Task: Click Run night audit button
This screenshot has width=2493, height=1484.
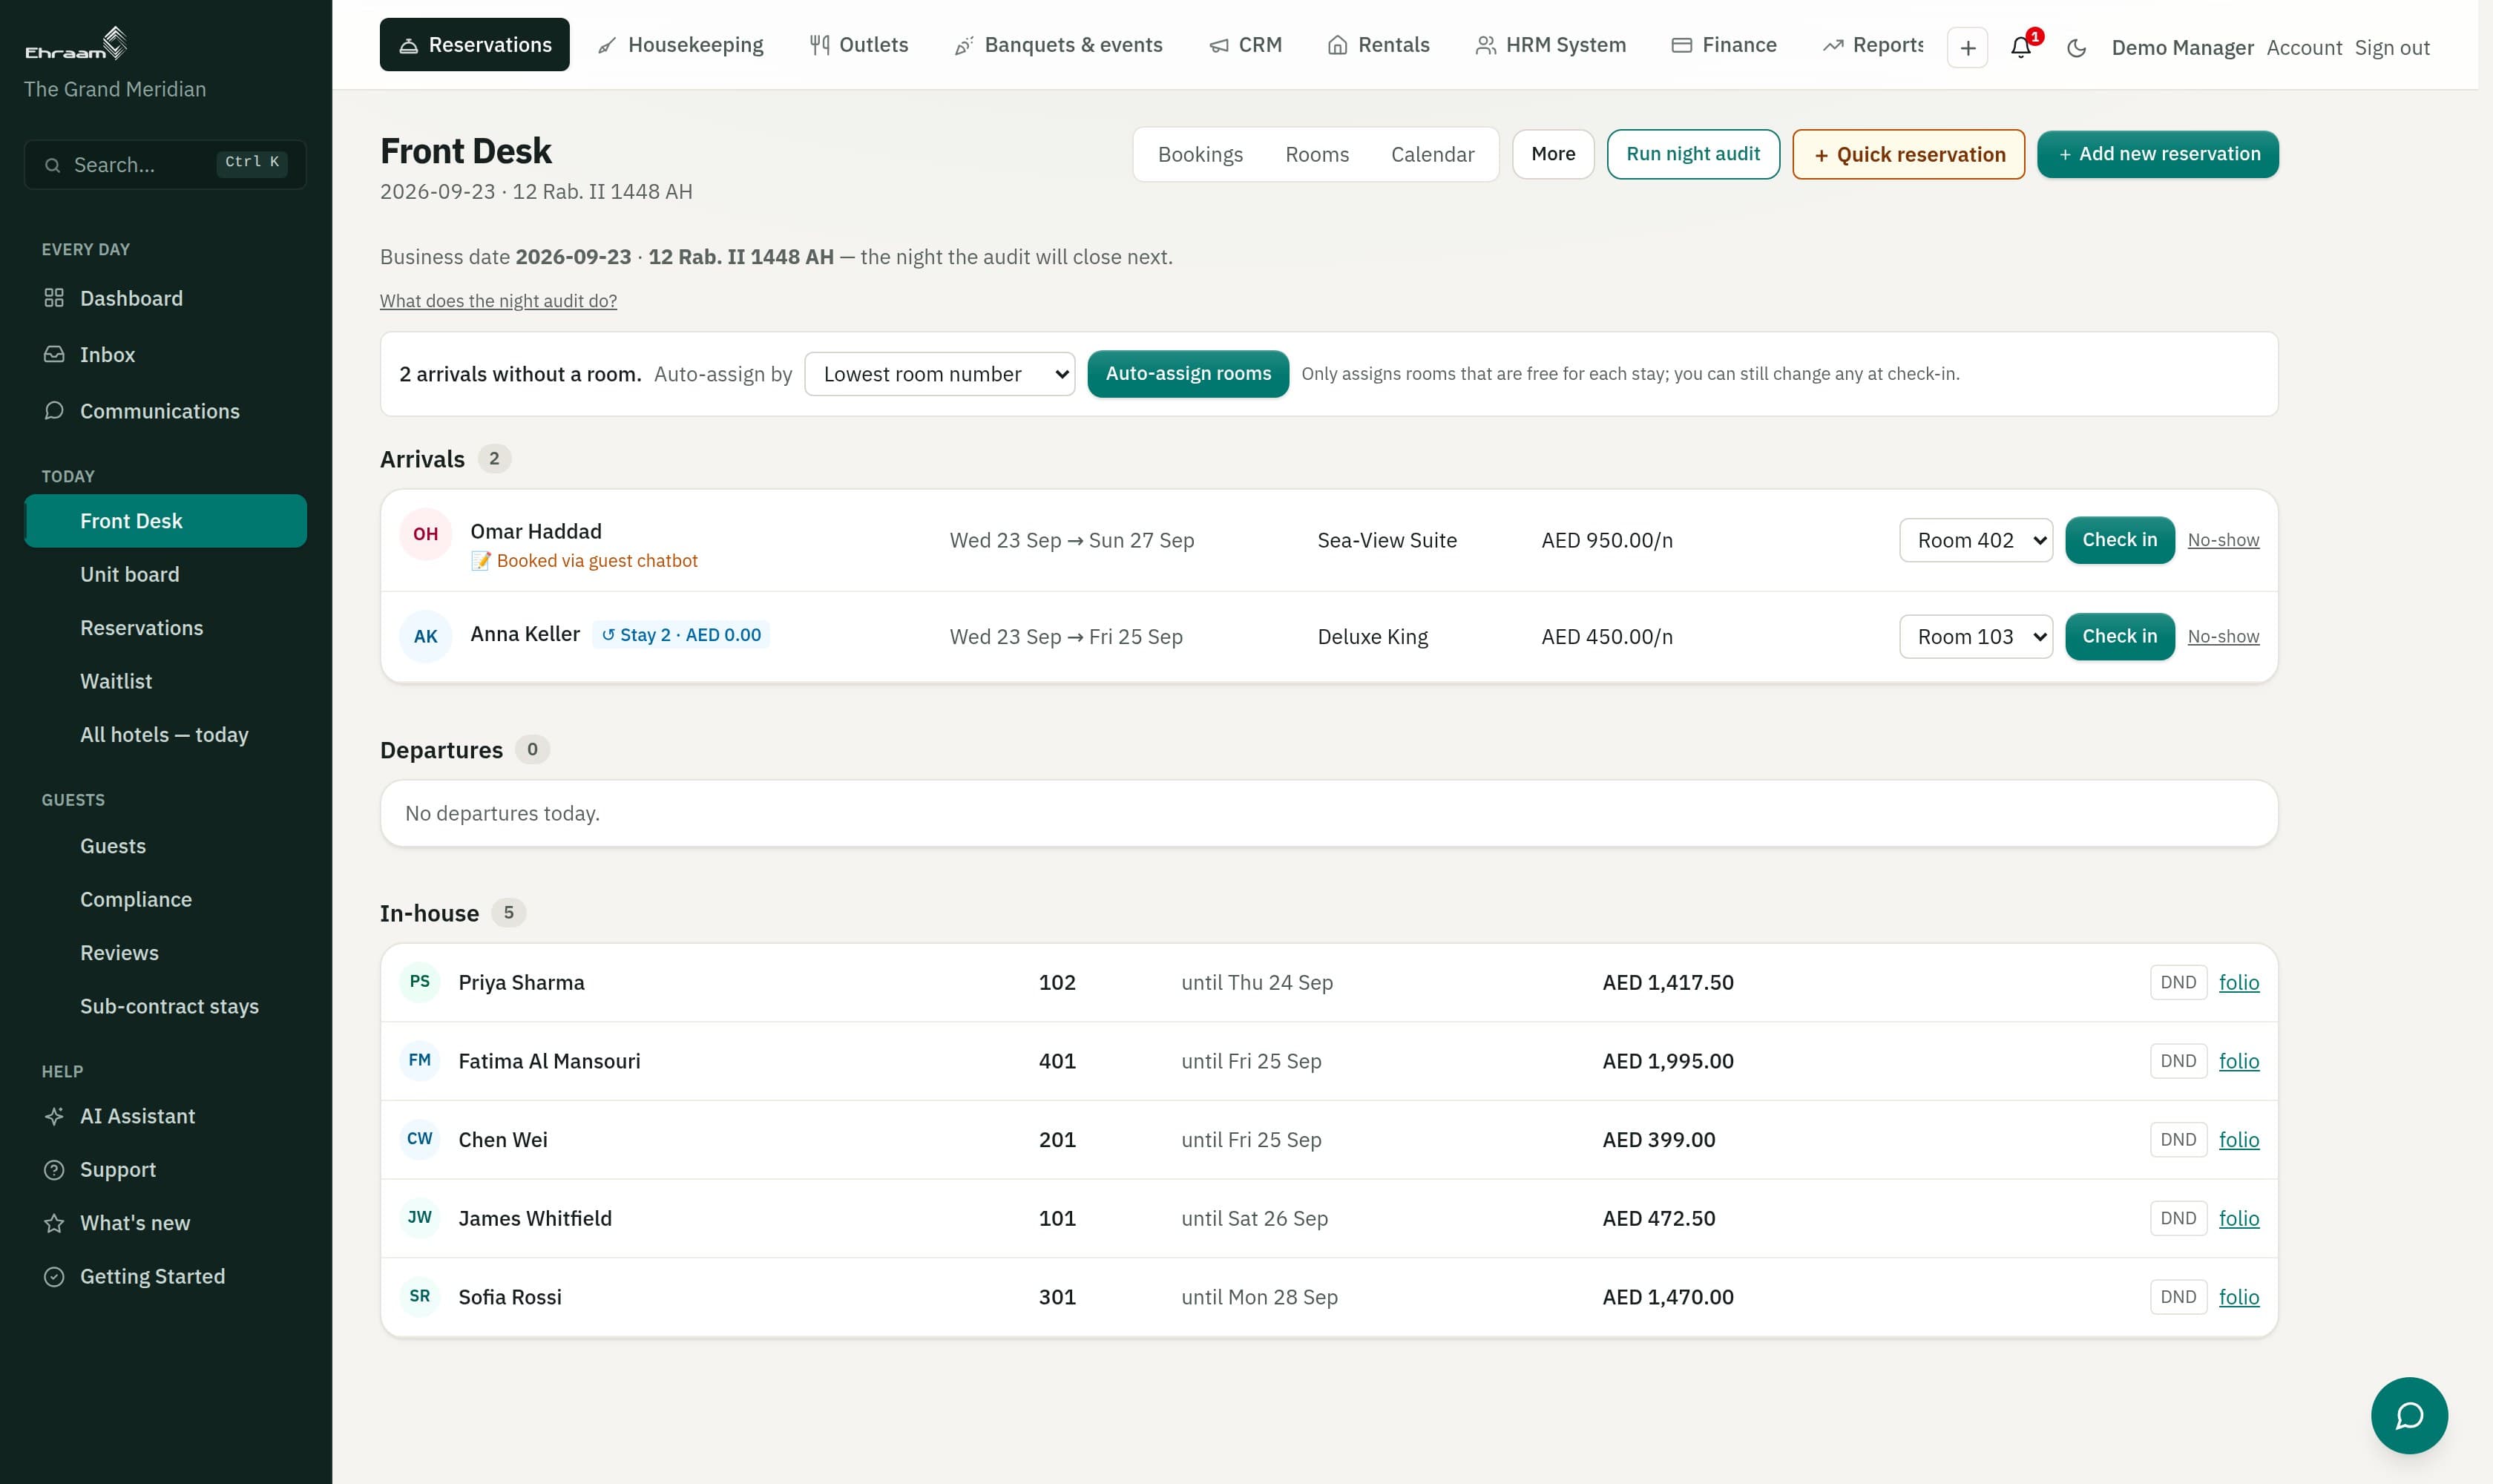Action: [1692, 154]
